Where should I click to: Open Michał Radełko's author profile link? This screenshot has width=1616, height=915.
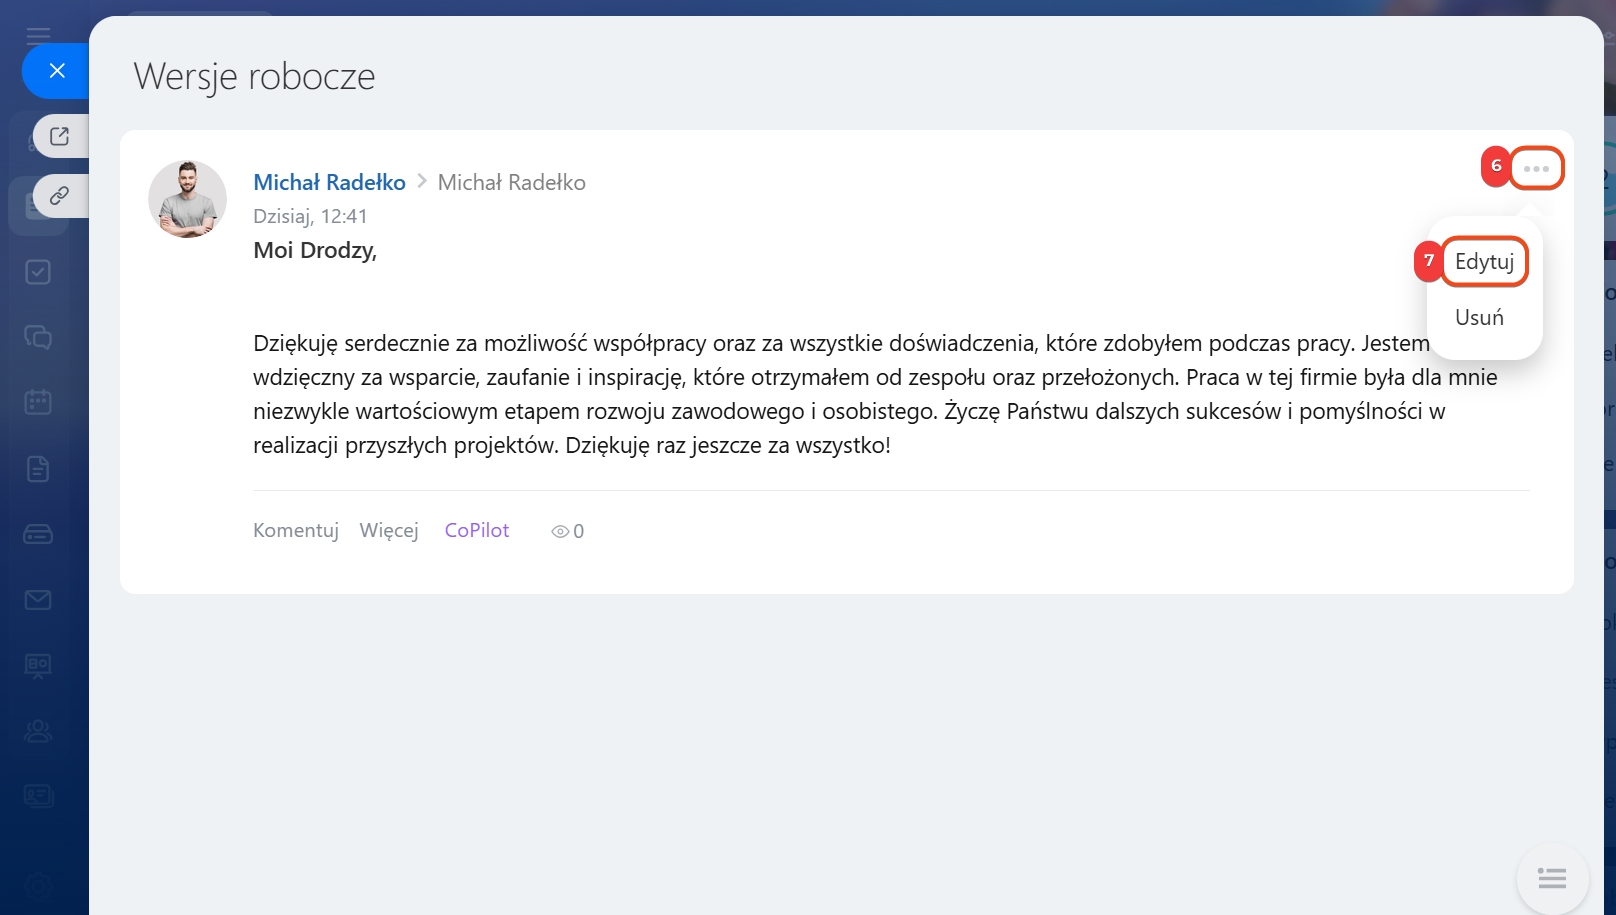pyautogui.click(x=329, y=183)
